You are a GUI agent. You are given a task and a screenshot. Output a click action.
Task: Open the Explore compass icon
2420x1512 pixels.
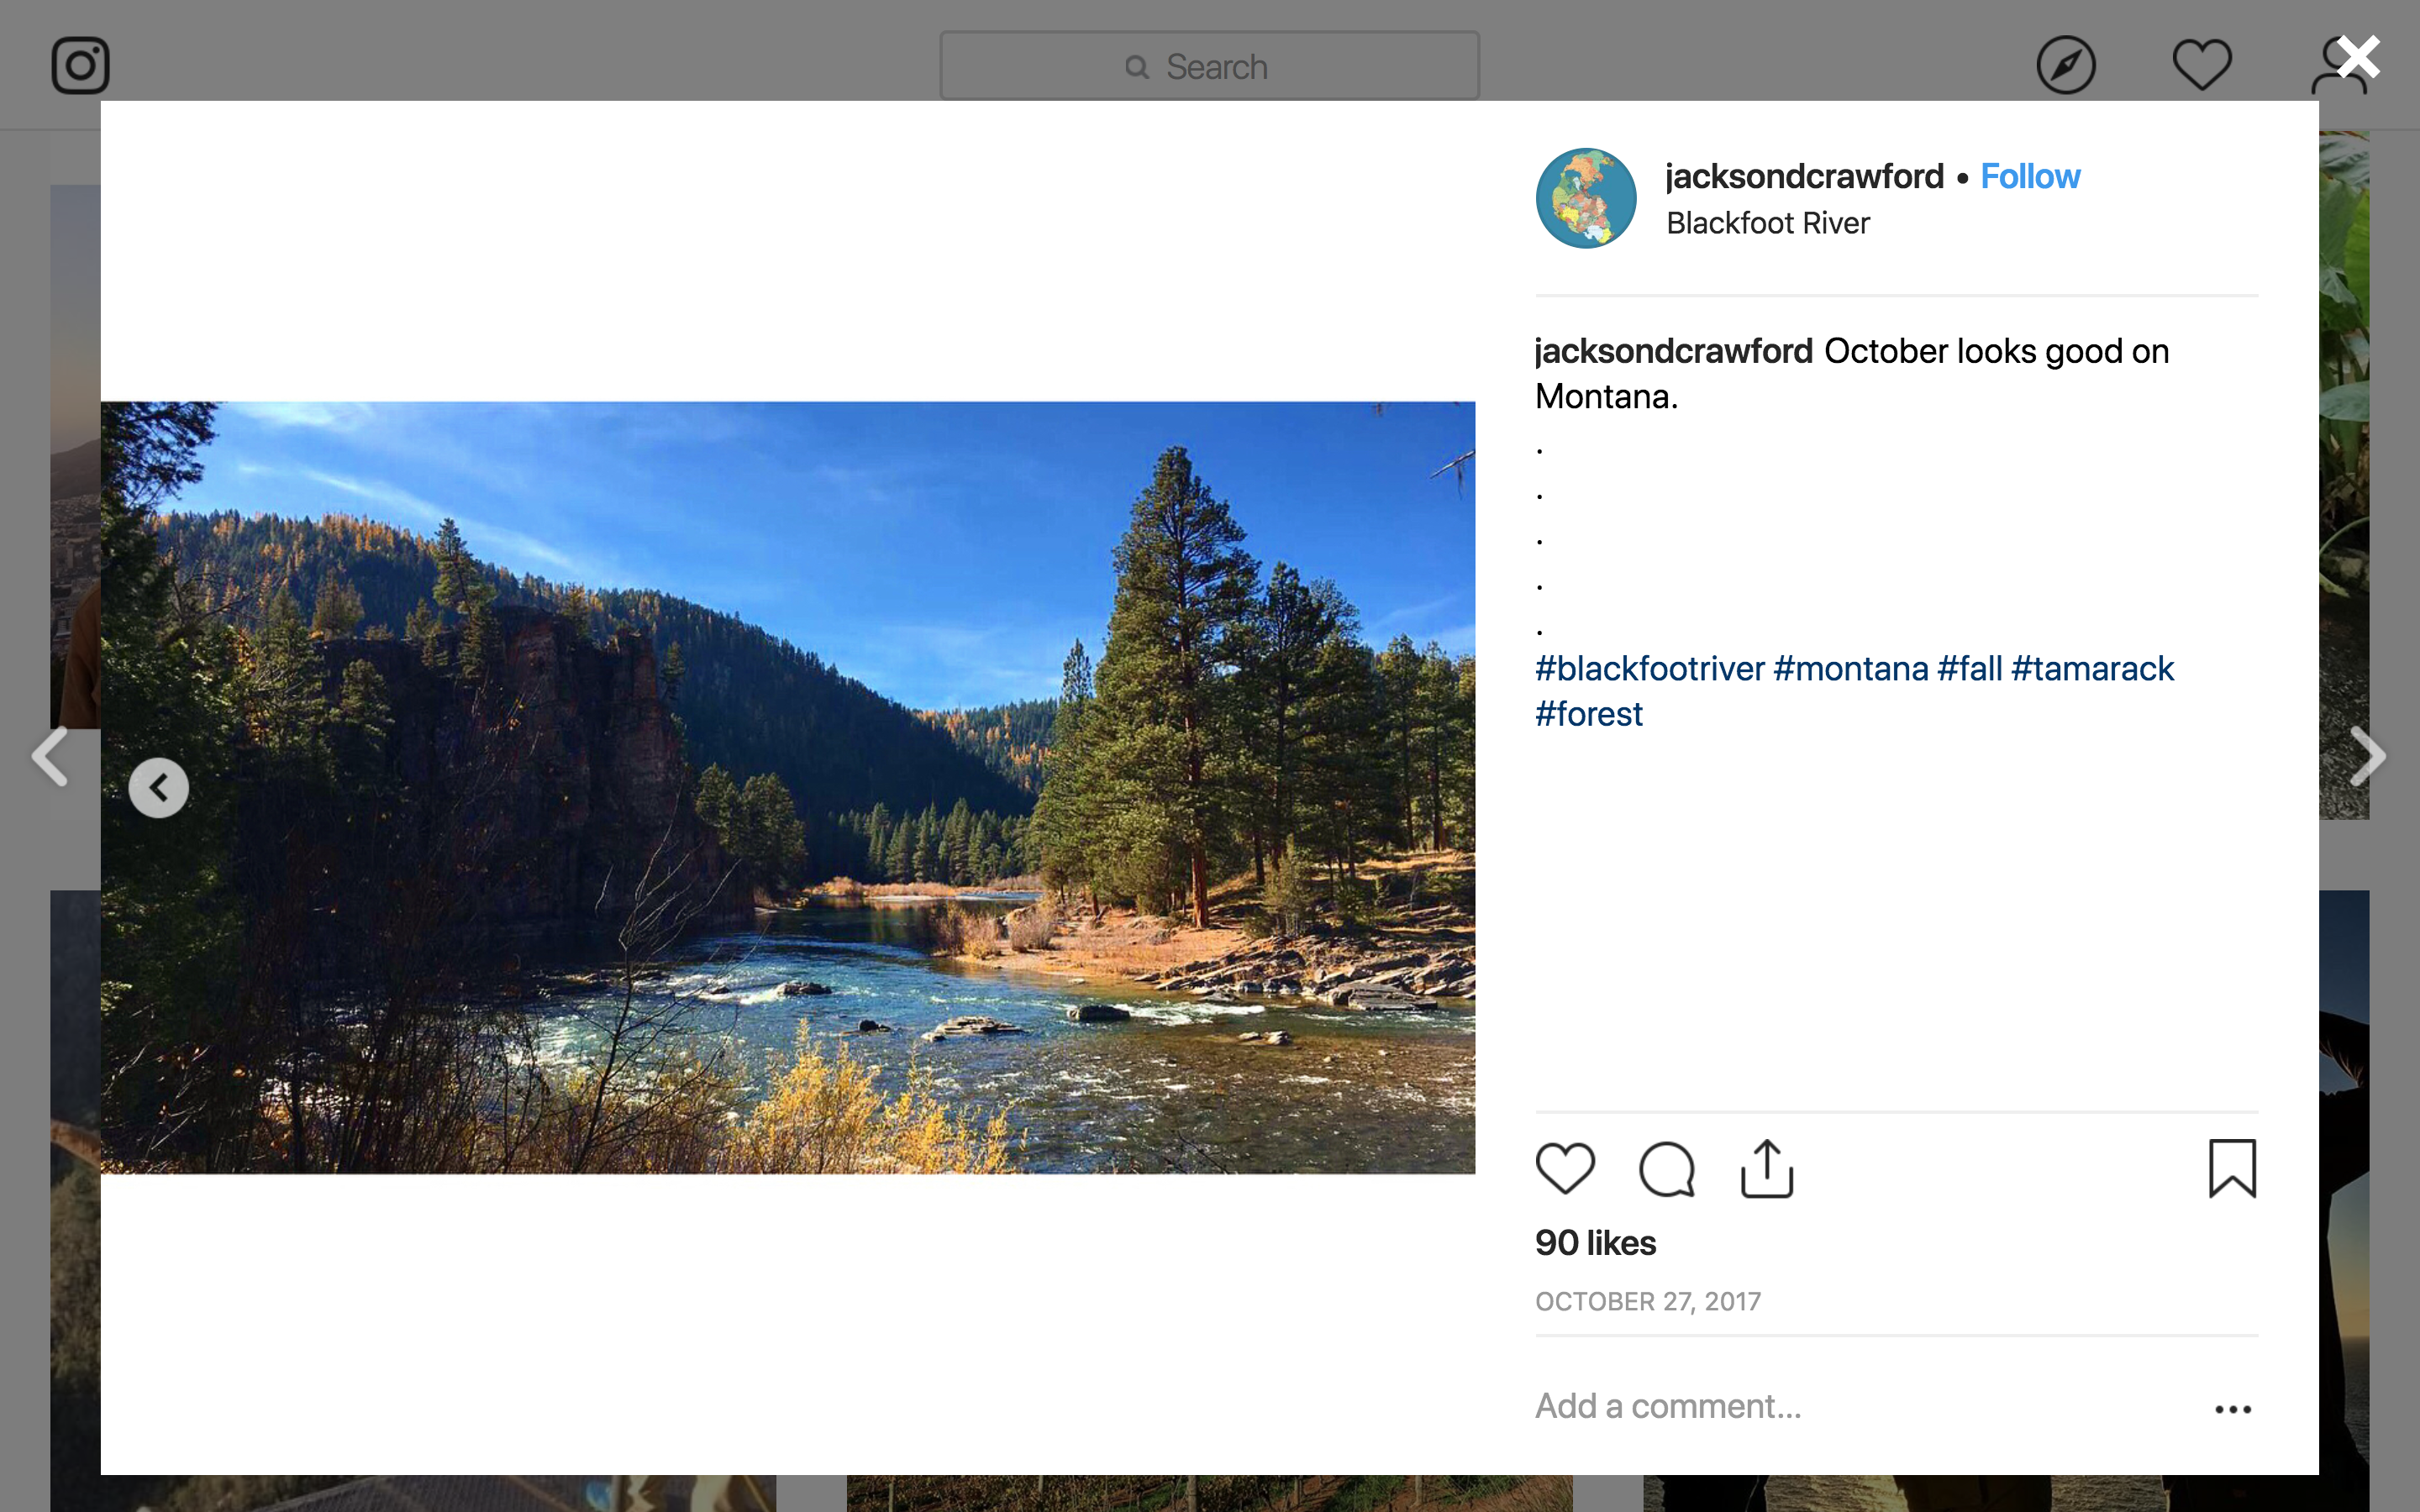coord(2065,66)
